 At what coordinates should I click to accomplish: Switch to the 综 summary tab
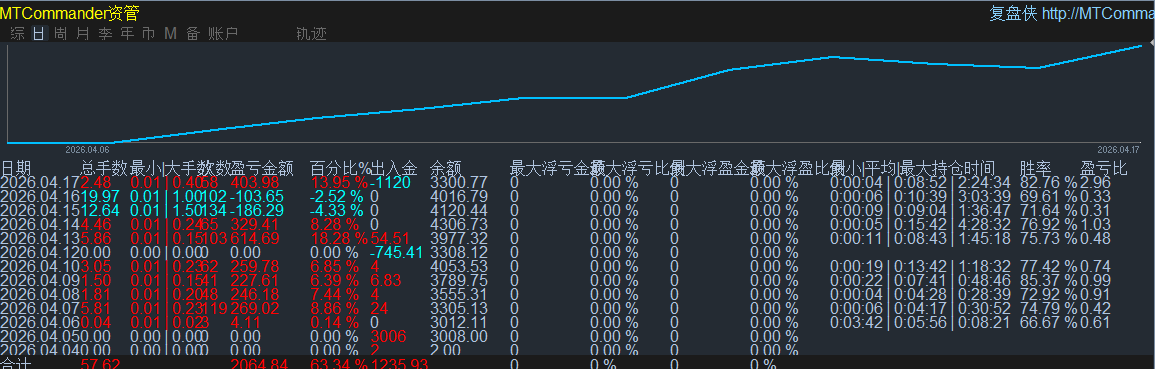tap(18, 33)
